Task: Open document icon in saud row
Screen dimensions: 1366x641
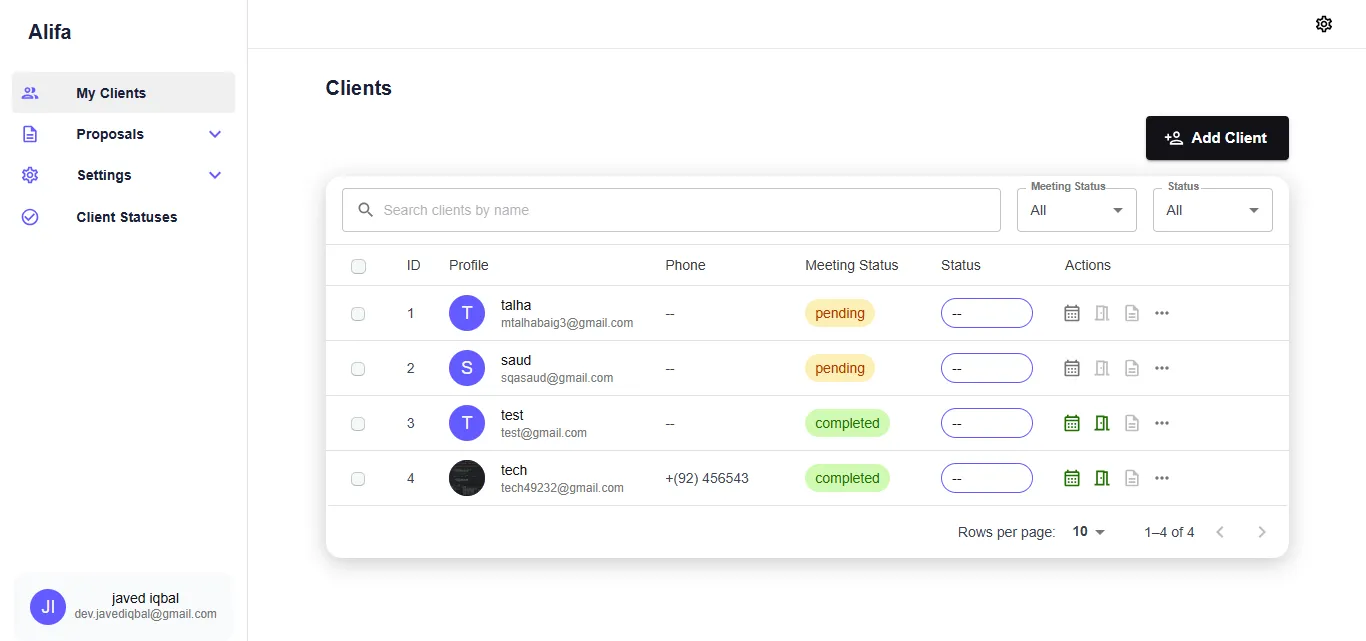Action: pyautogui.click(x=1132, y=368)
